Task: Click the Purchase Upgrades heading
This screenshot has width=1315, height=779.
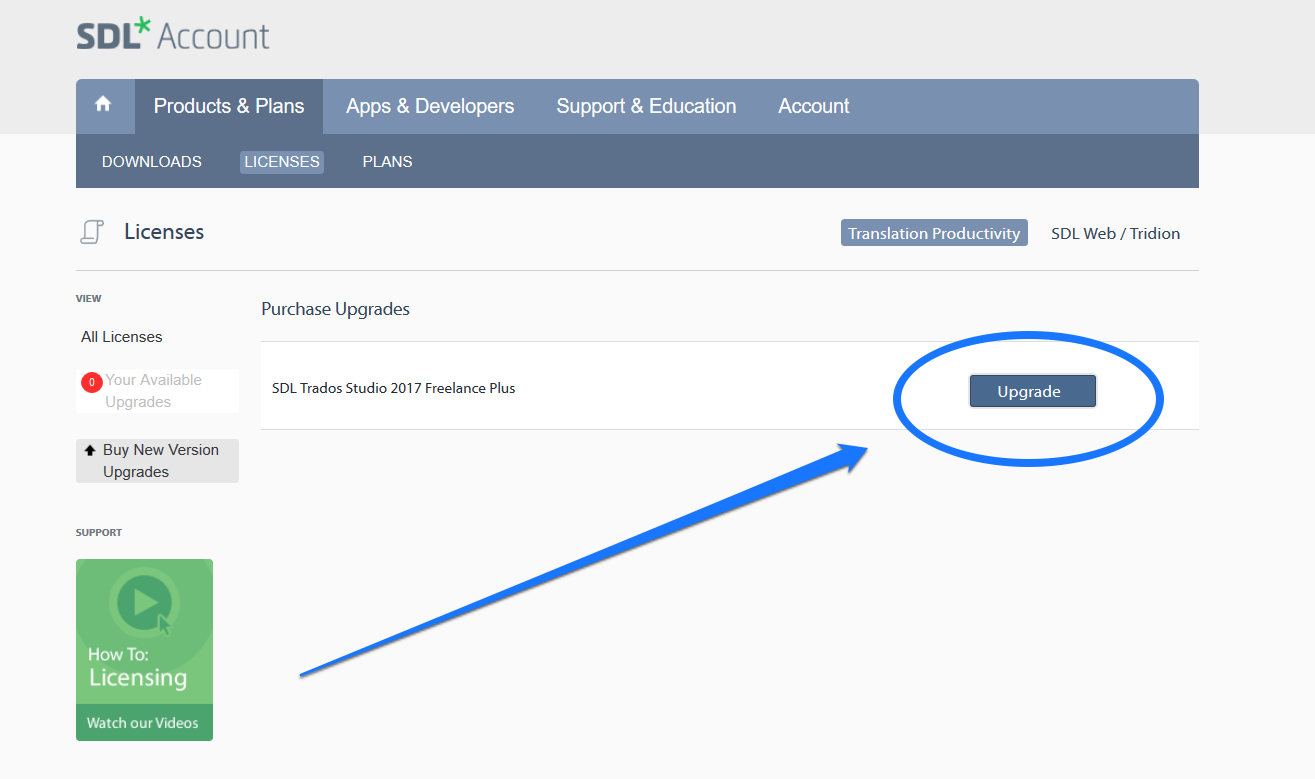Action: [x=335, y=309]
